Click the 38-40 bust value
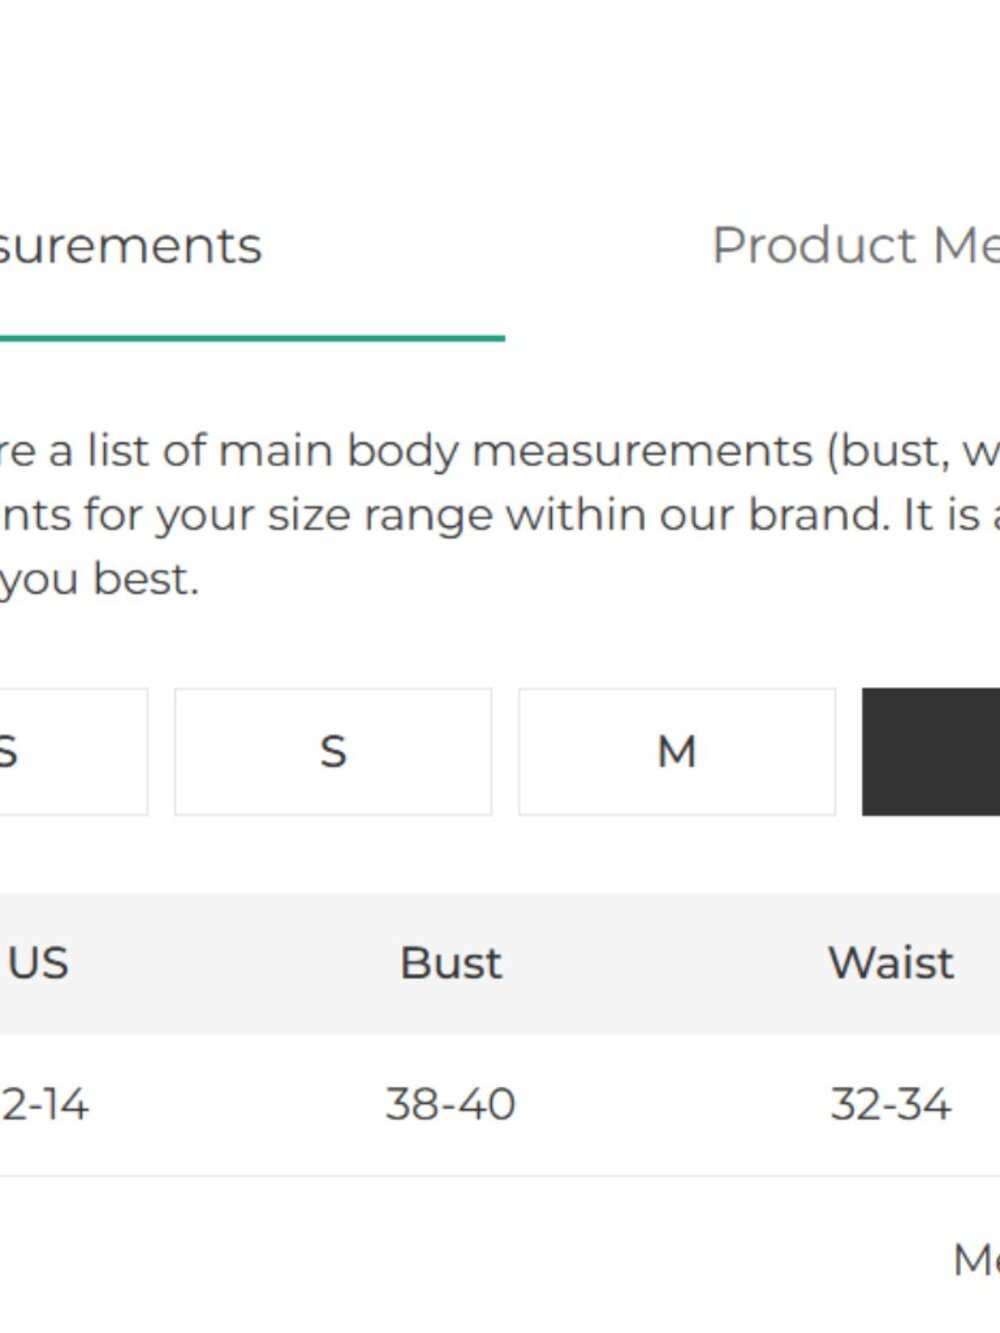Image resolution: width=1000 pixels, height=1333 pixels. pyautogui.click(x=451, y=1105)
